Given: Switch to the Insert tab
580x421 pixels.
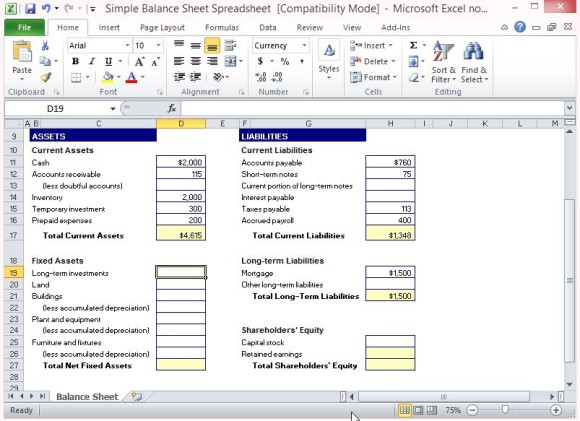Looking at the screenshot, I should (x=109, y=27).
